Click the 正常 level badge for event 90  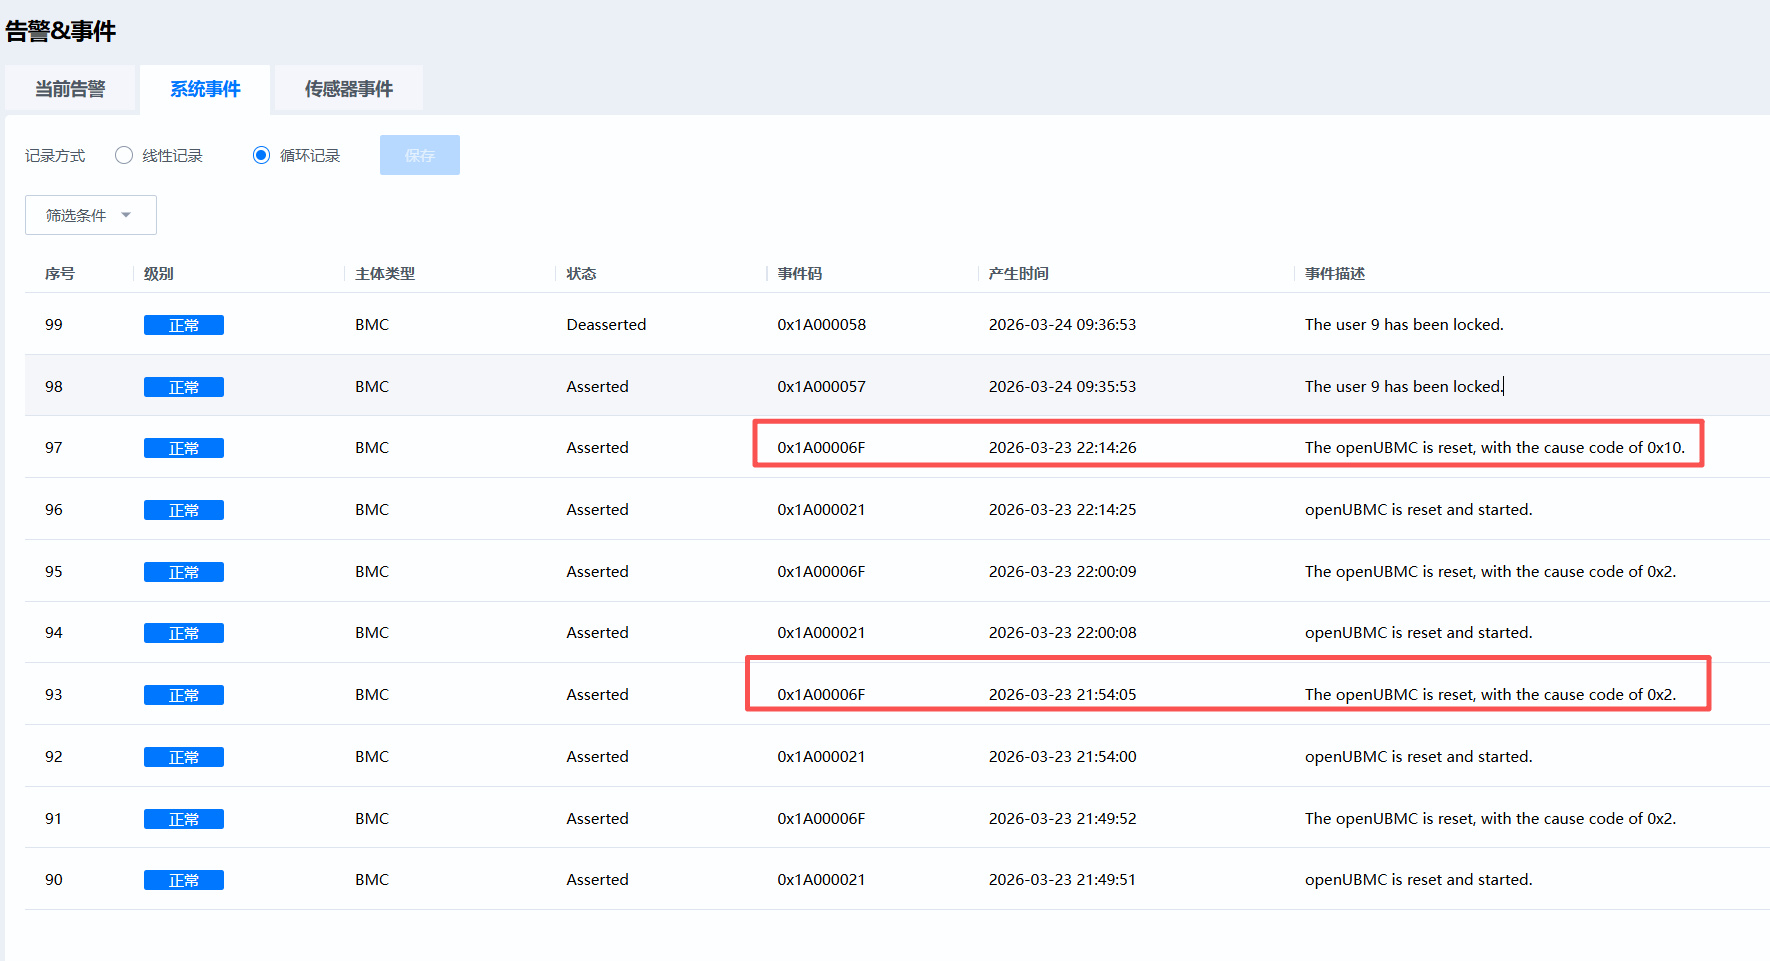183,880
